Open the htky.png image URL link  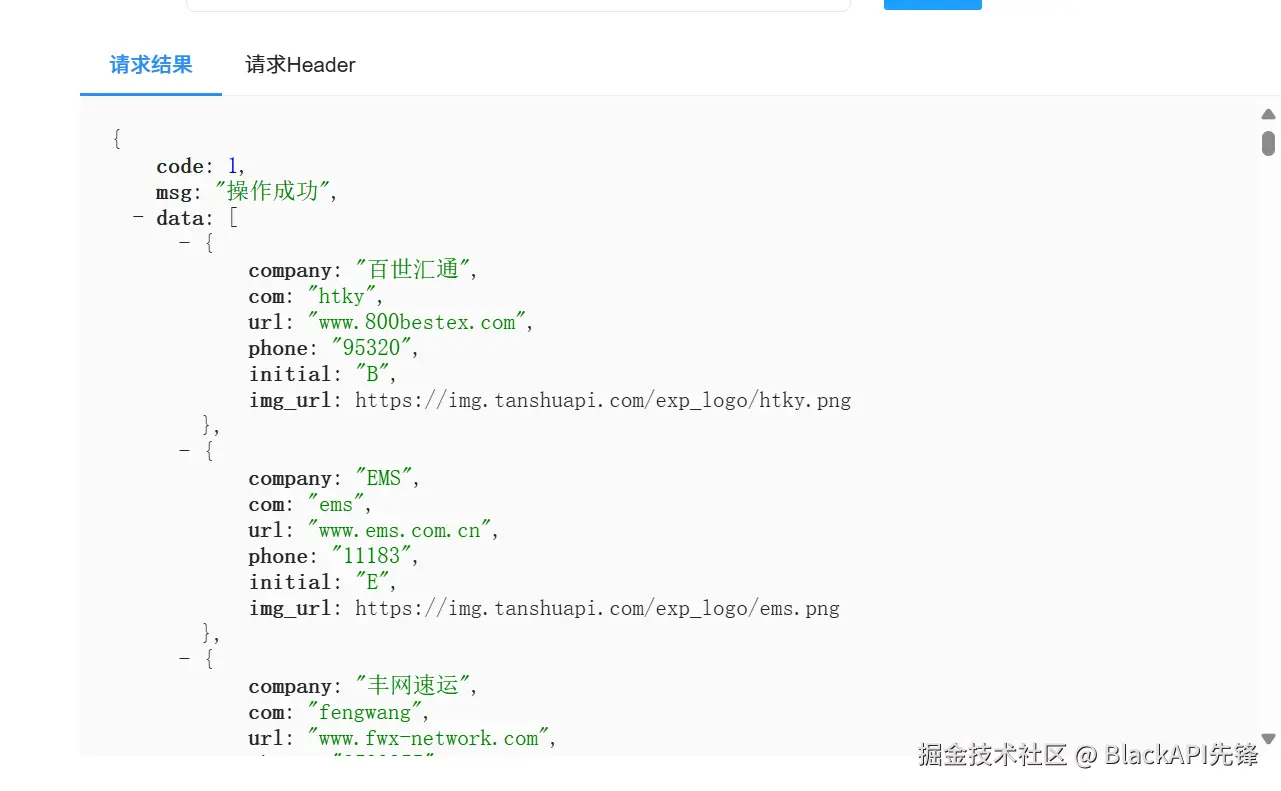(603, 401)
